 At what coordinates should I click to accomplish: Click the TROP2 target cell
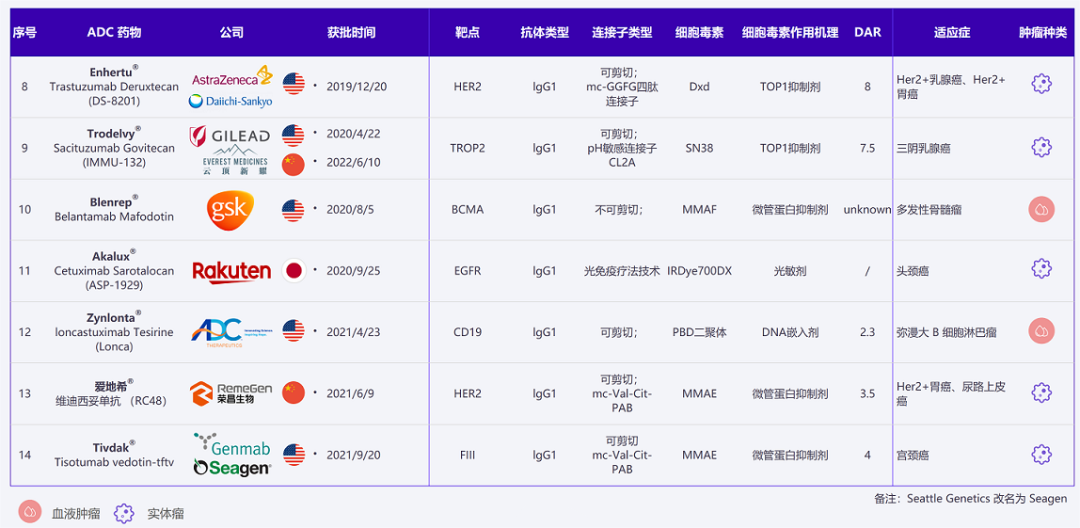pyautogui.click(x=467, y=148)
